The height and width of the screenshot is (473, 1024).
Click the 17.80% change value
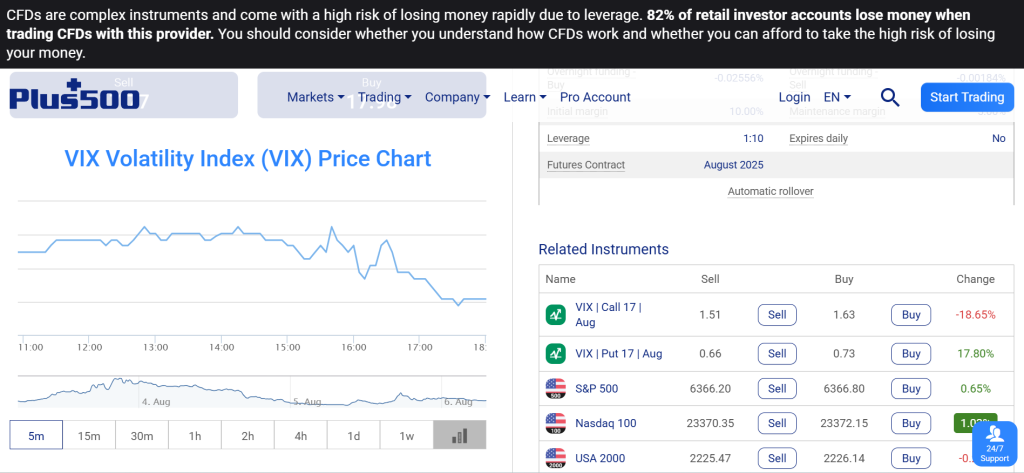[976, 353]
